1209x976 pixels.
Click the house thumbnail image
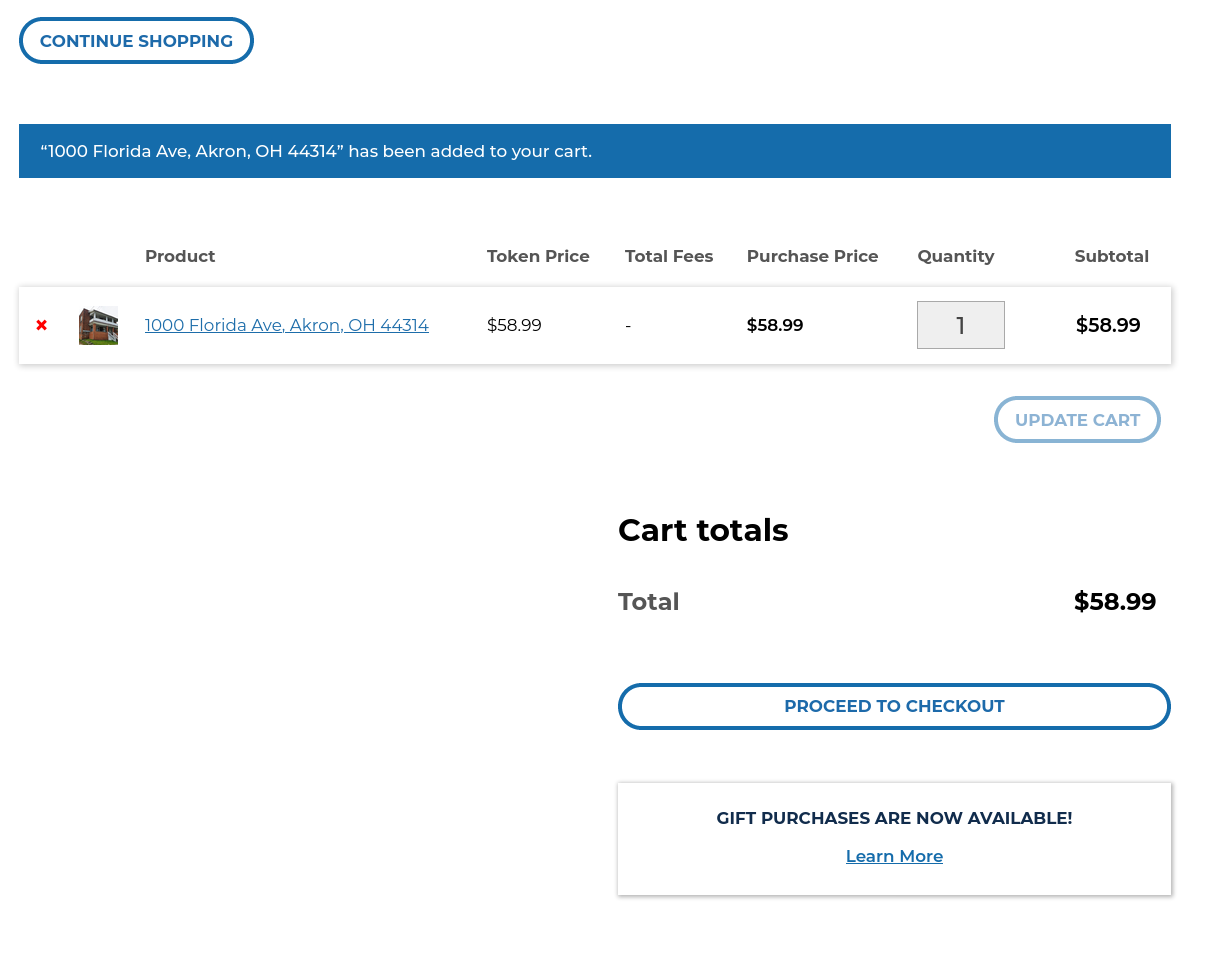(98, 325)
